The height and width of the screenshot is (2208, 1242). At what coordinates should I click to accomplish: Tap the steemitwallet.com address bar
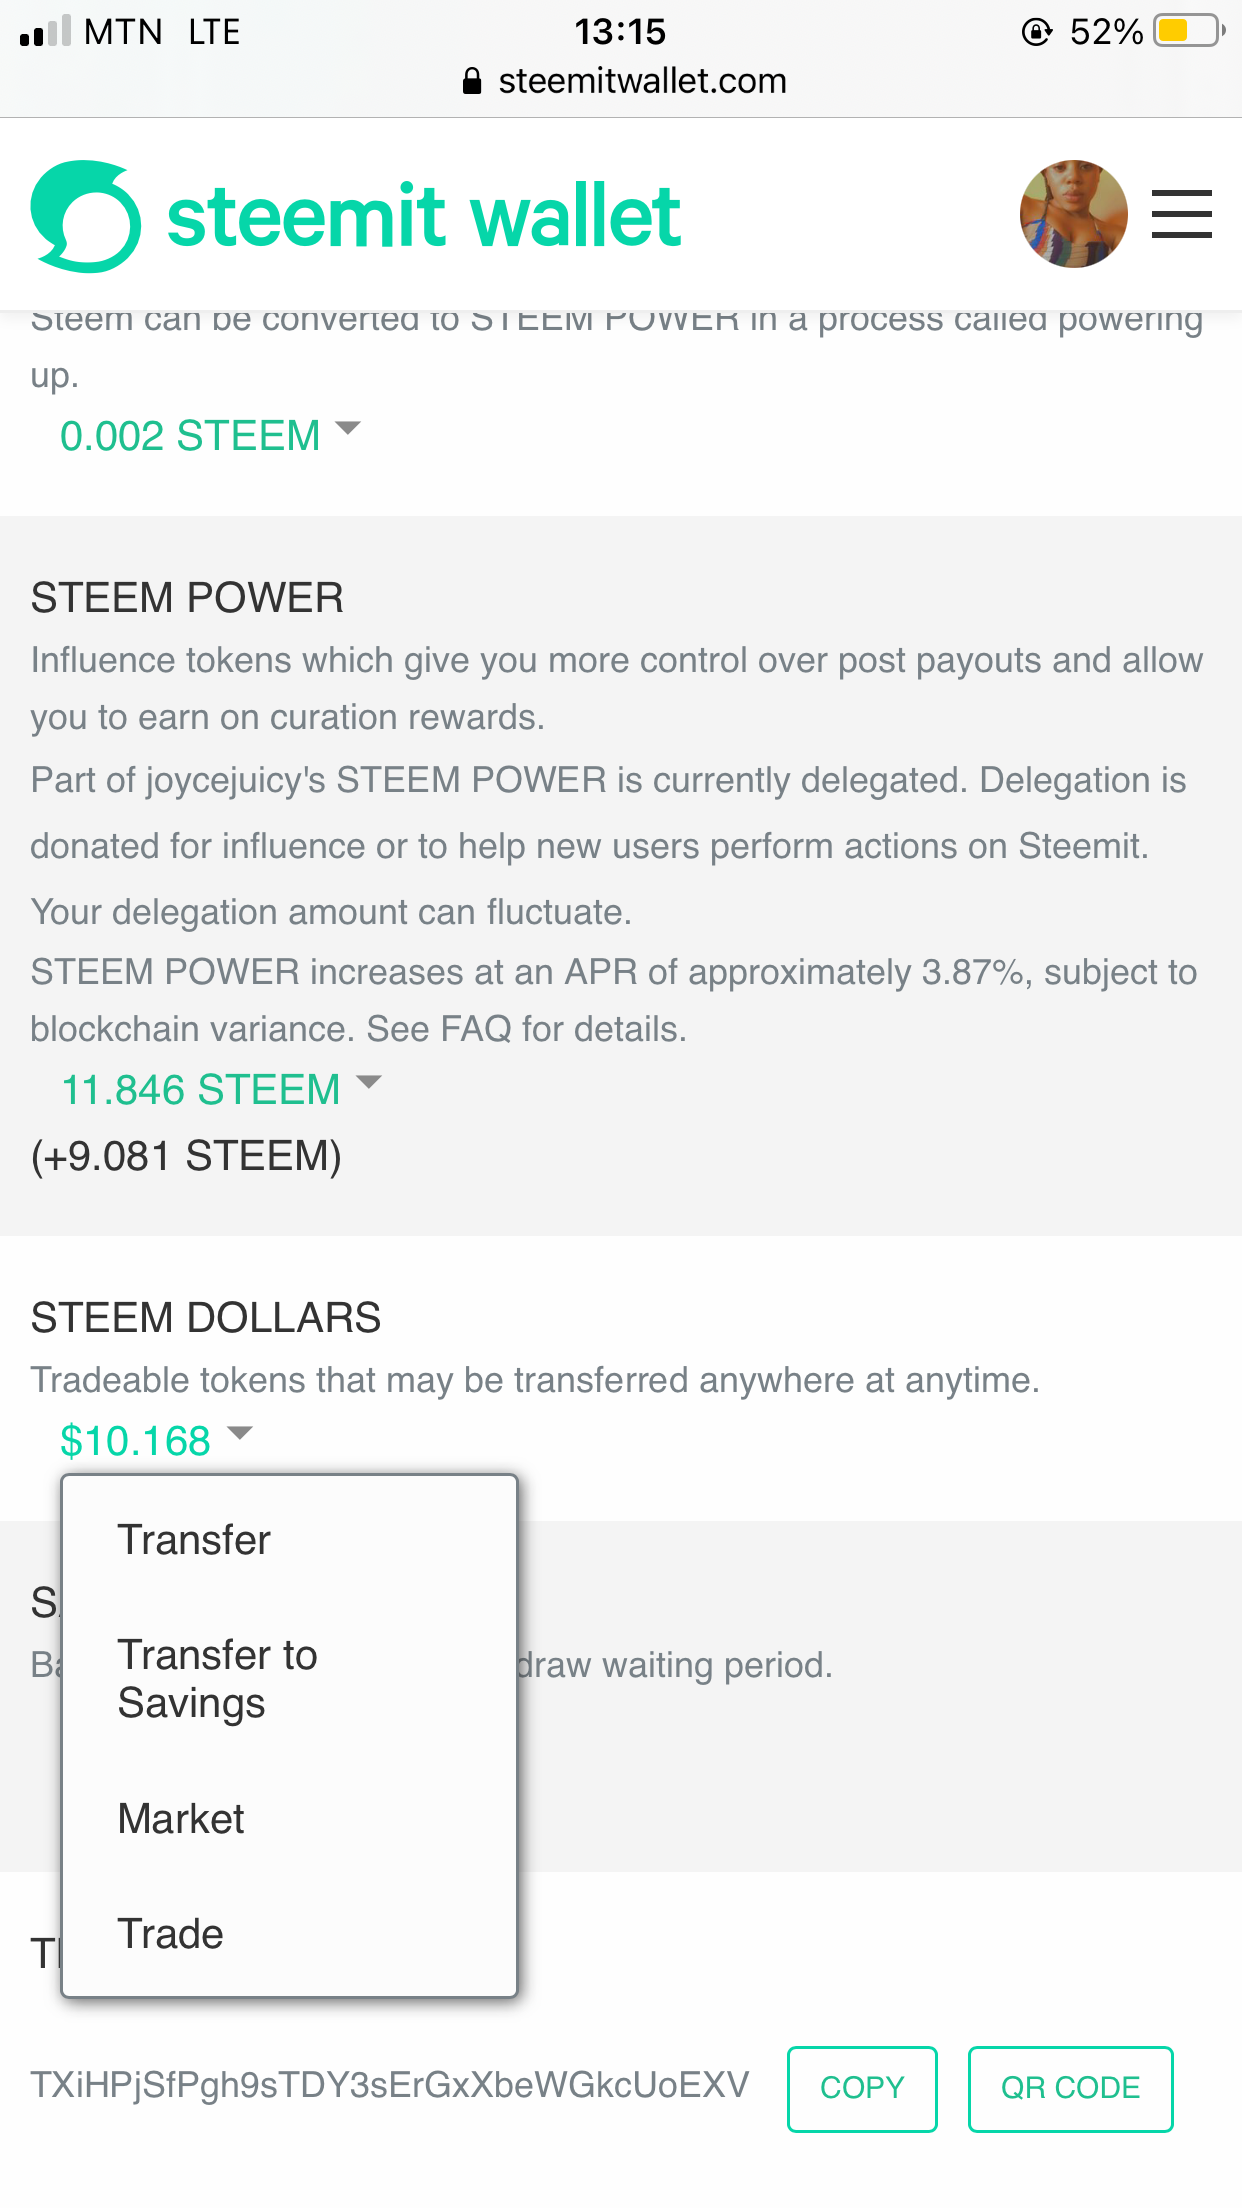[x=642, y=81]
